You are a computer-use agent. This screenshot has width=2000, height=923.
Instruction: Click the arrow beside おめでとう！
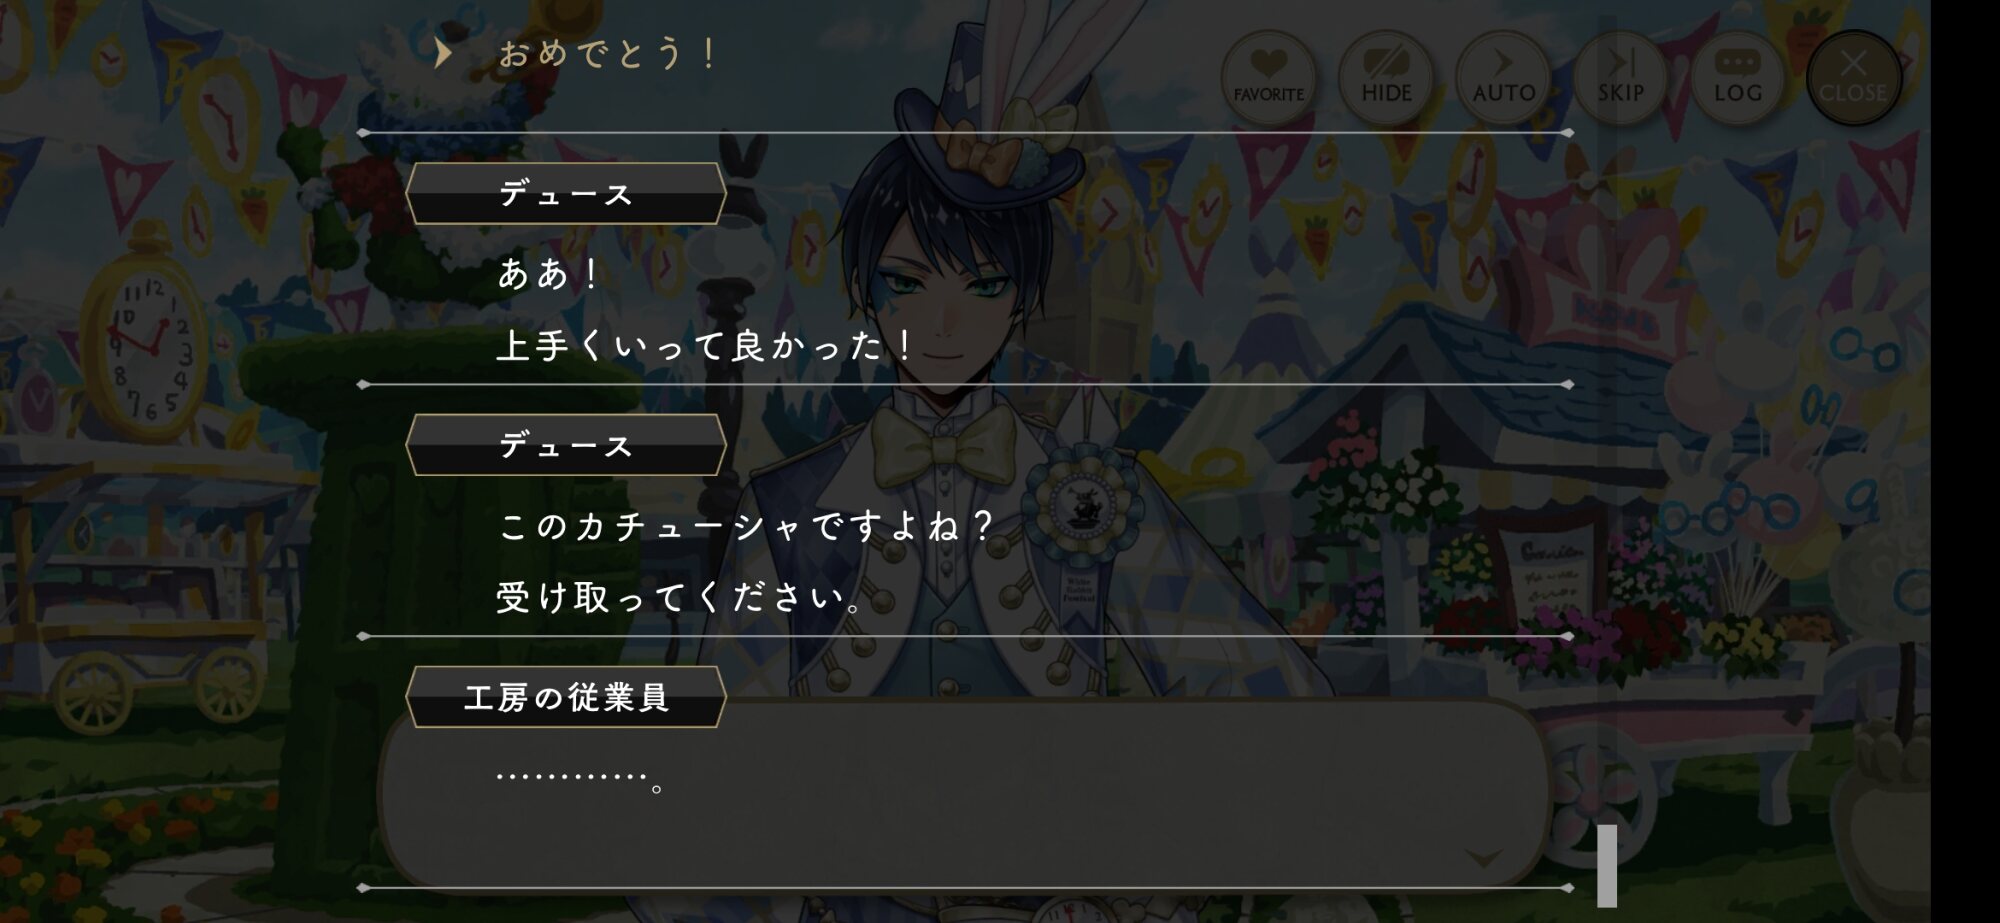(x=443, y=53)
